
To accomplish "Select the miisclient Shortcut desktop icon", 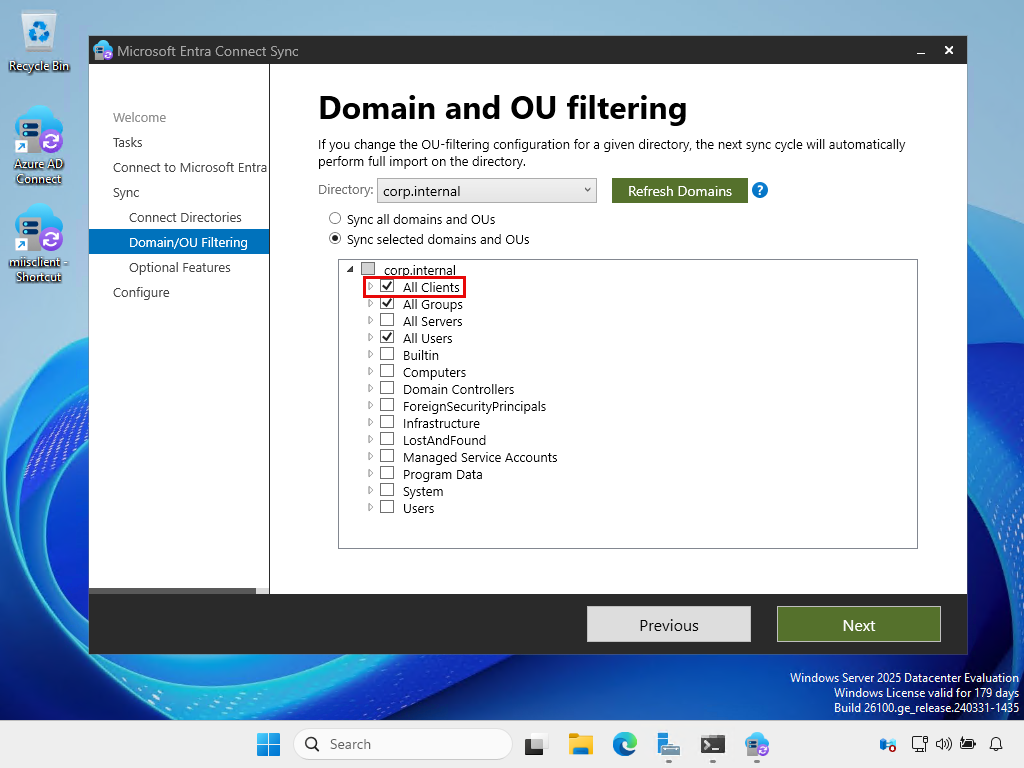I will pyautogui.click(x=39, y=245).
